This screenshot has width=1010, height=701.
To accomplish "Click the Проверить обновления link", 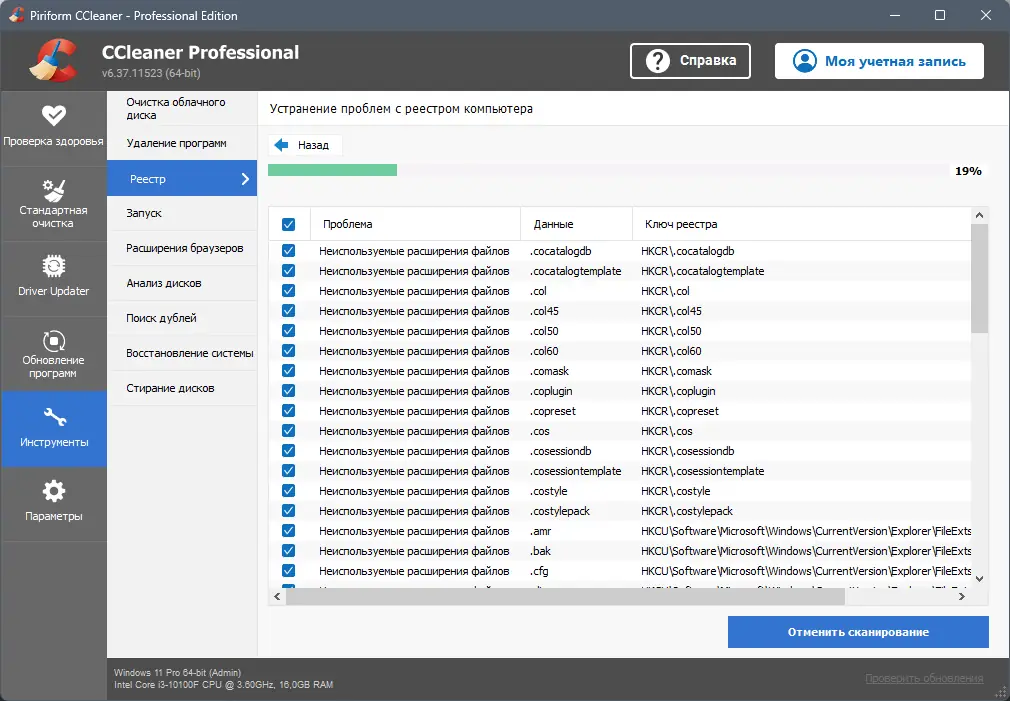I will (924, 678).
